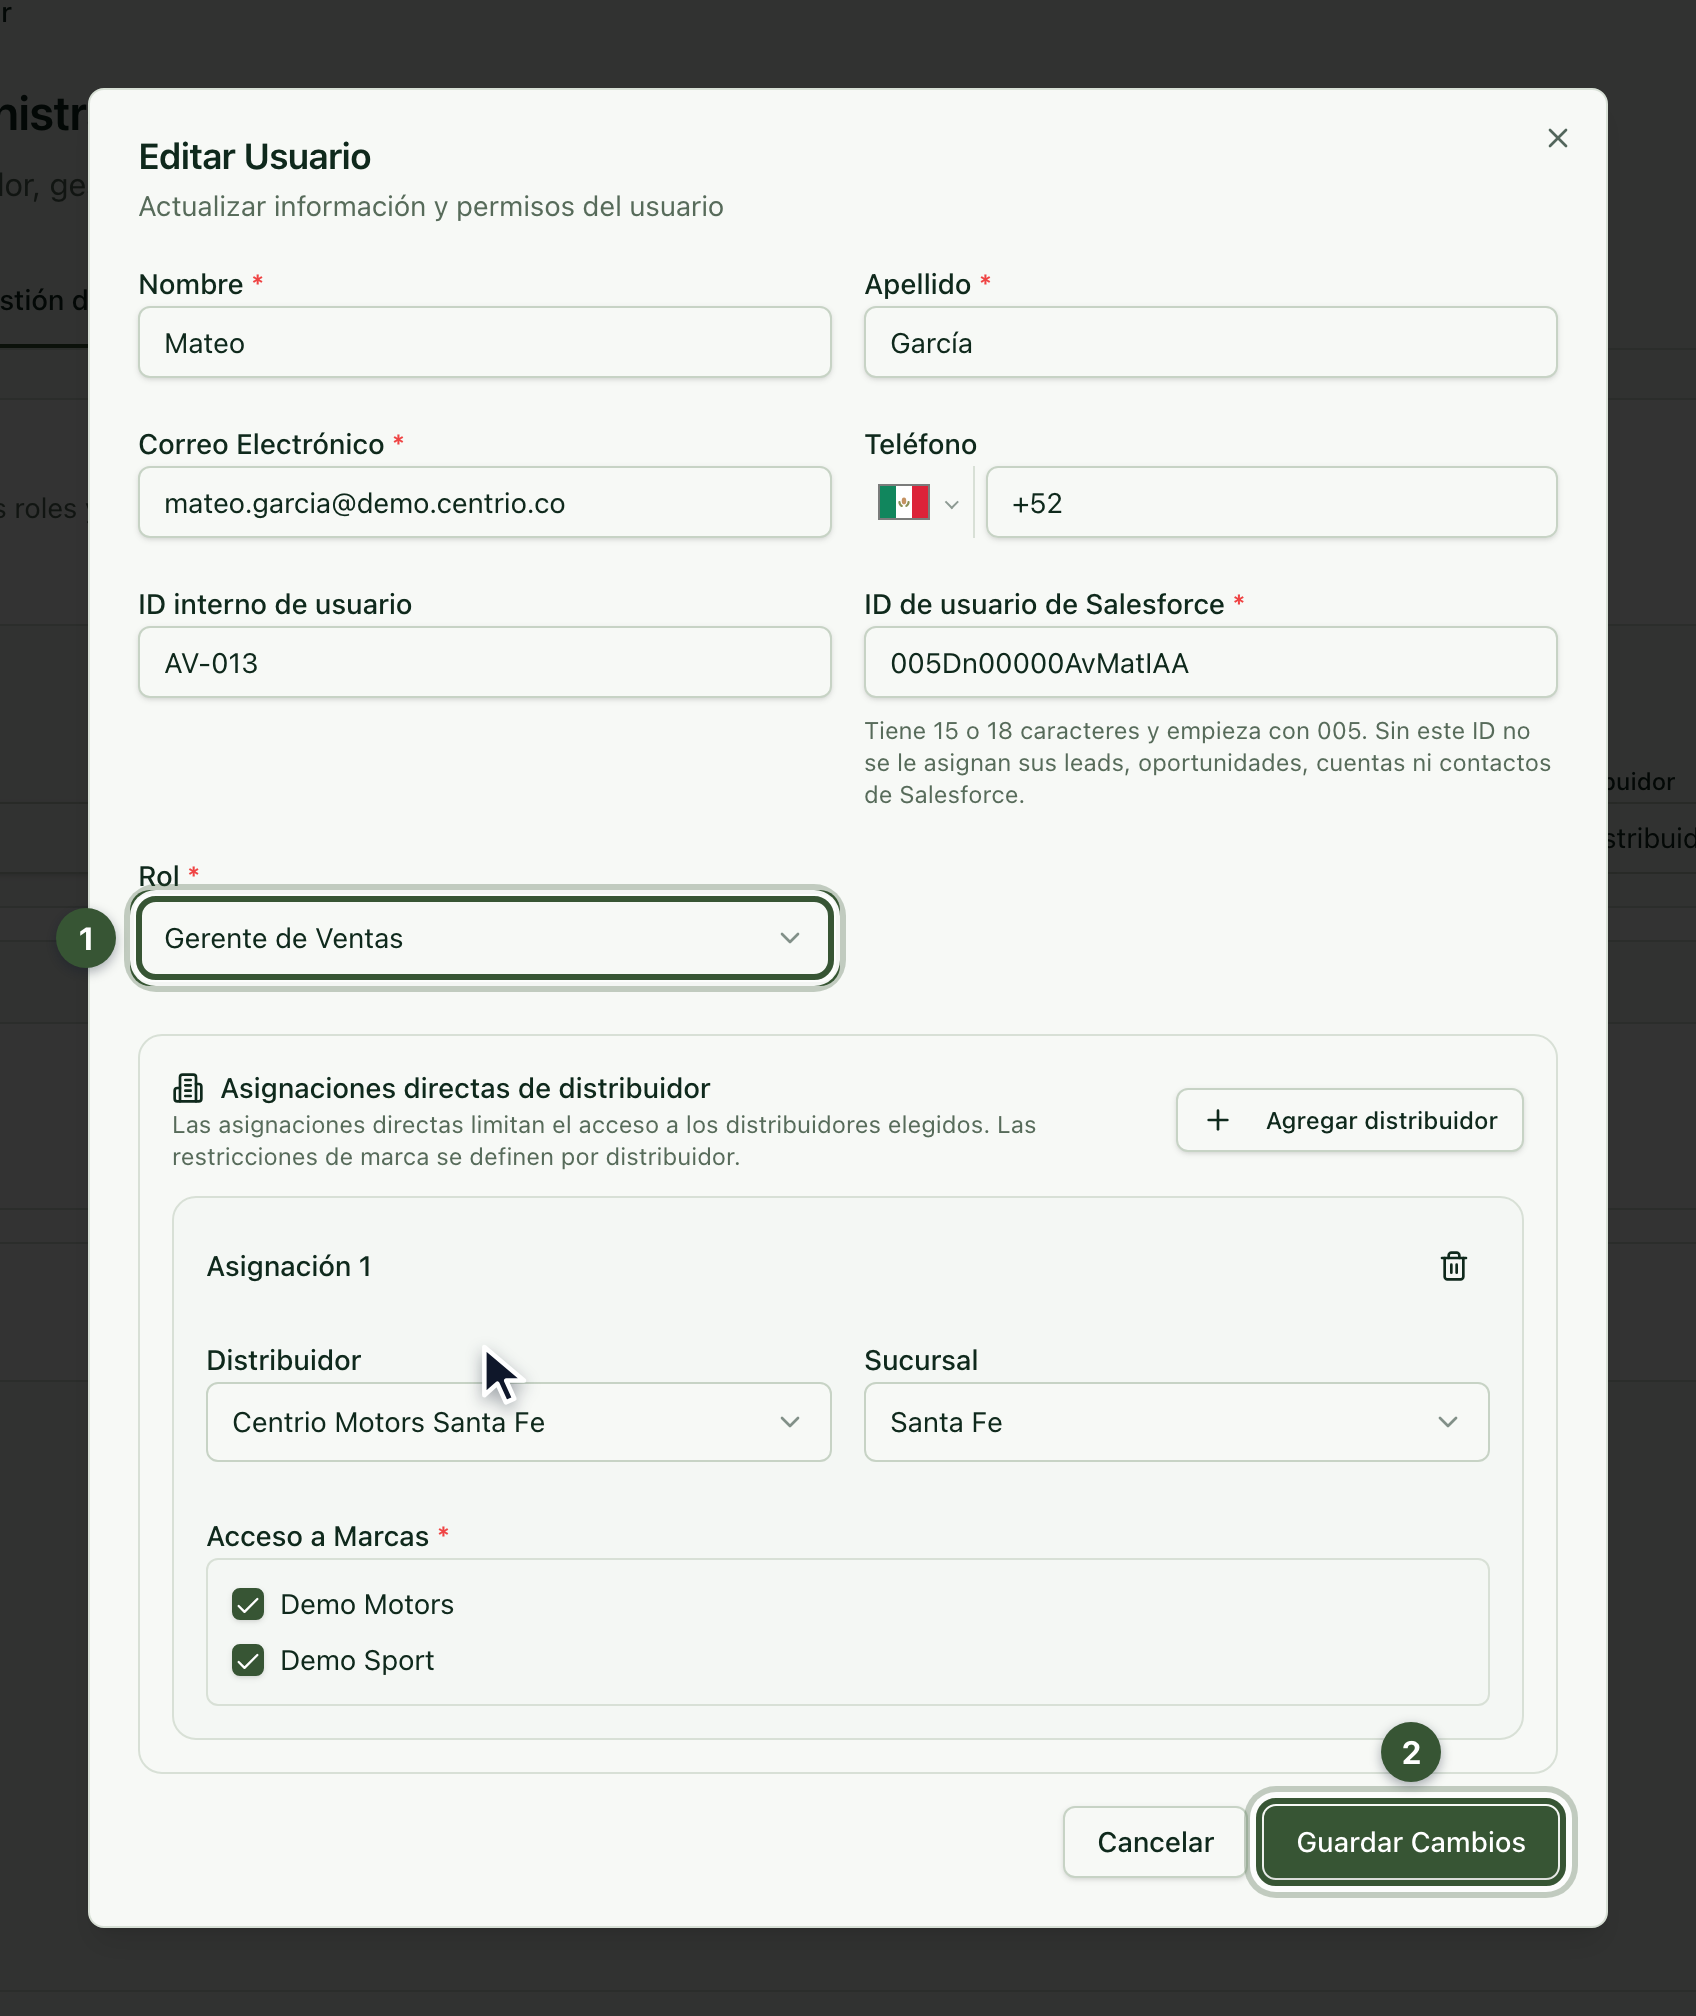
Task: Close the Editar Usuario dialog
Action: pos(1557,138)
